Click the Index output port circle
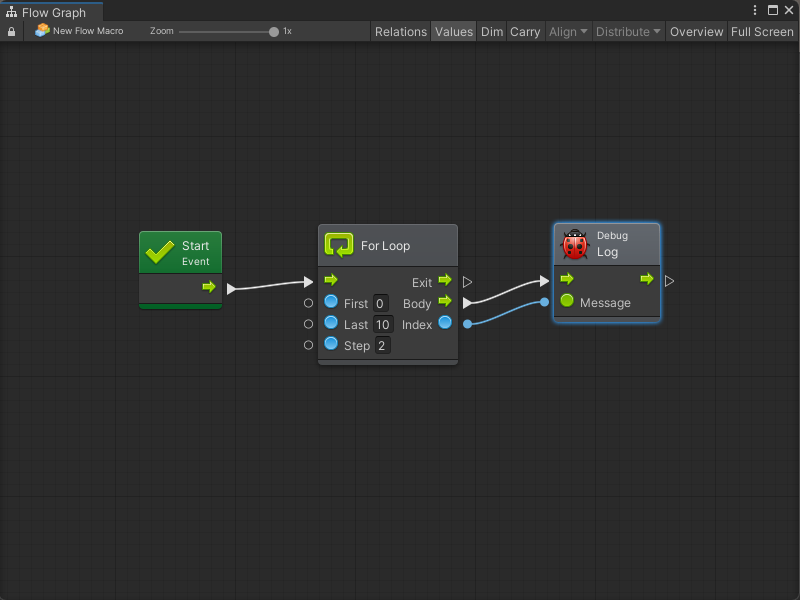This screenshot has height=600, width=800. tap(444, 323)
